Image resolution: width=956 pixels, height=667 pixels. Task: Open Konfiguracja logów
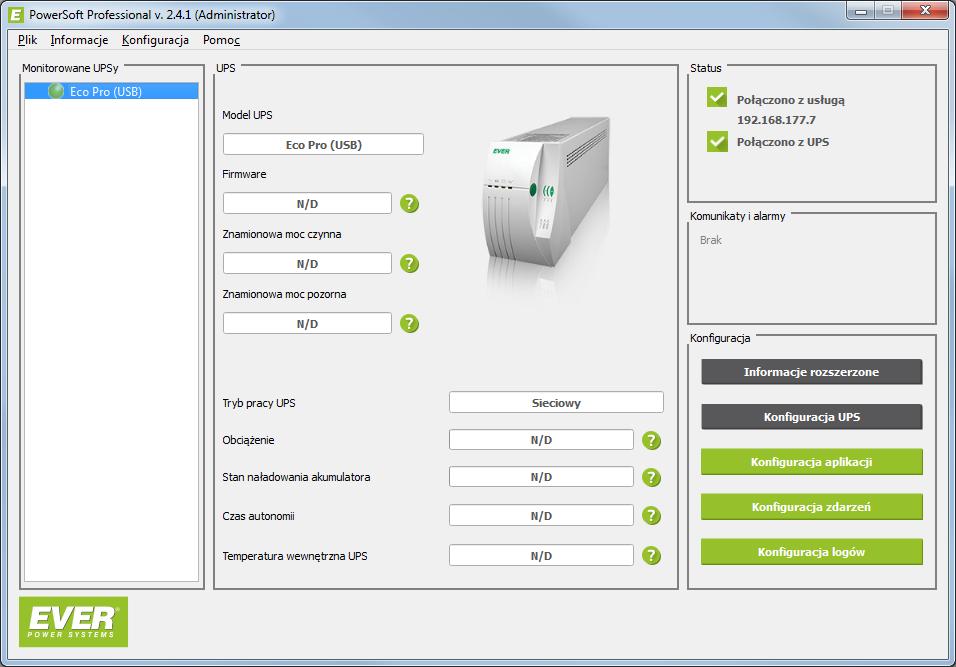click(812, 552)
